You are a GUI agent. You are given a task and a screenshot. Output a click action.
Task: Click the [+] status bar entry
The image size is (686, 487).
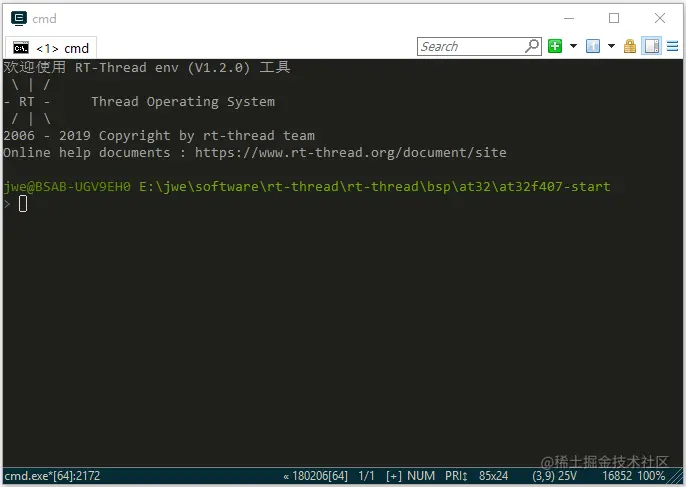[x=394, y=476]
